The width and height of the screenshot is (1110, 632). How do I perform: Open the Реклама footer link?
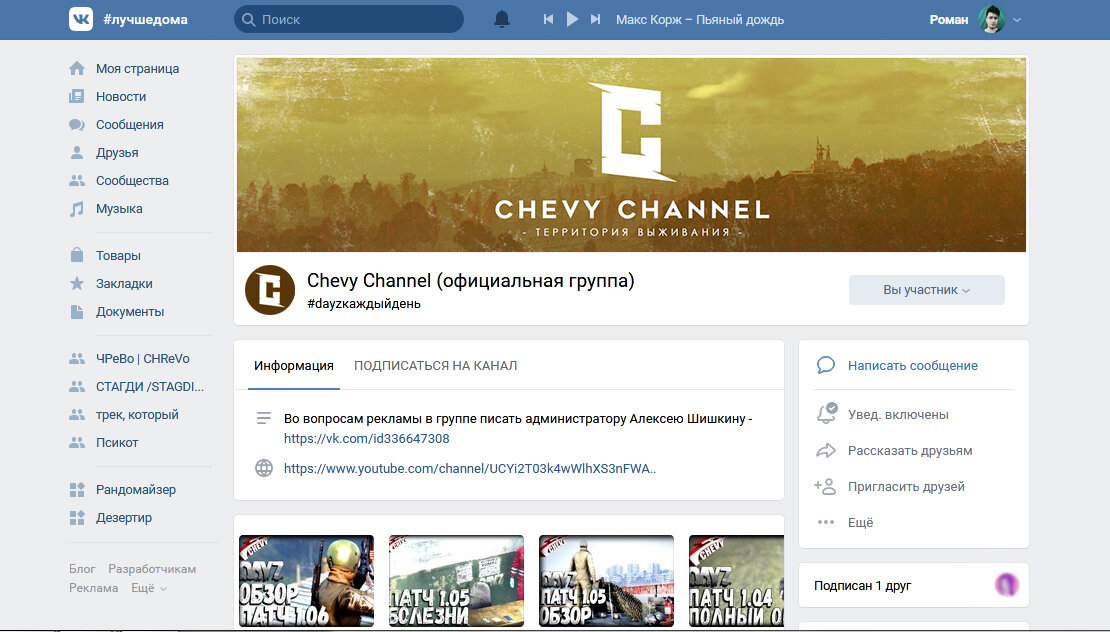click(93, 587)
